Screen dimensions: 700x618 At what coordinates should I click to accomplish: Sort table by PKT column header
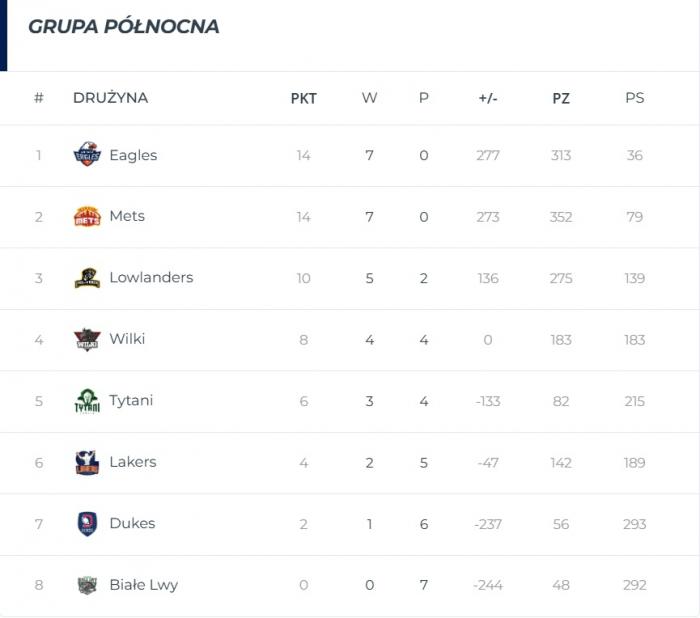[x=304, y=98]
